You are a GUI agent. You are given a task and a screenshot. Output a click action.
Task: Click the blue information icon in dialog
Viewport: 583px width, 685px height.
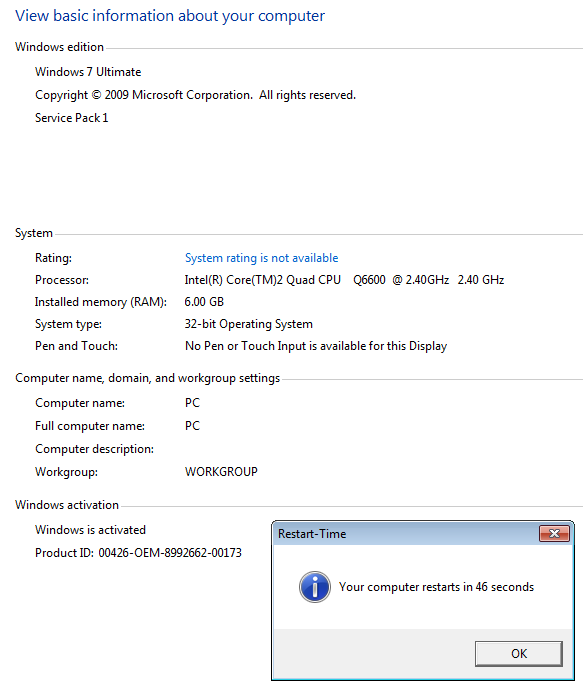pyautogui.click(x=314, y=587)
